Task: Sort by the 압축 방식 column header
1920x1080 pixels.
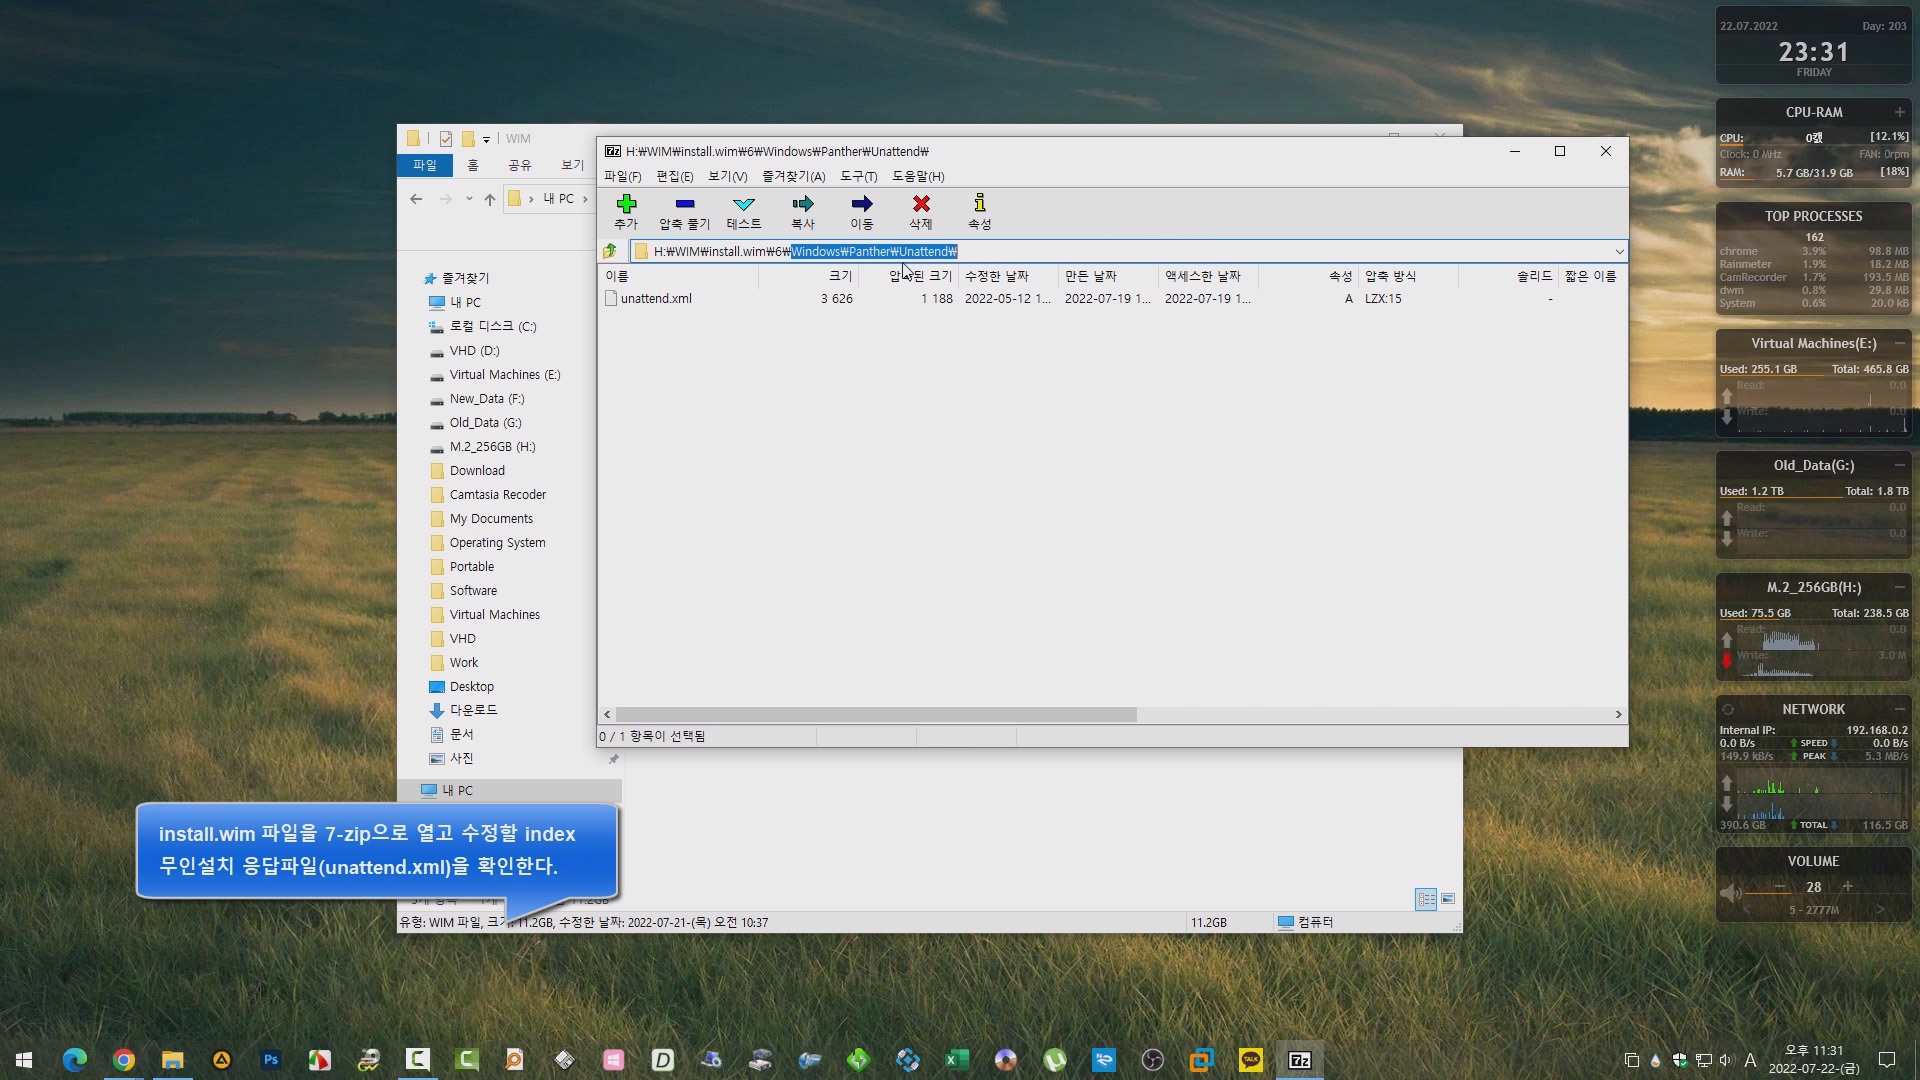Action: (1408, 276)
